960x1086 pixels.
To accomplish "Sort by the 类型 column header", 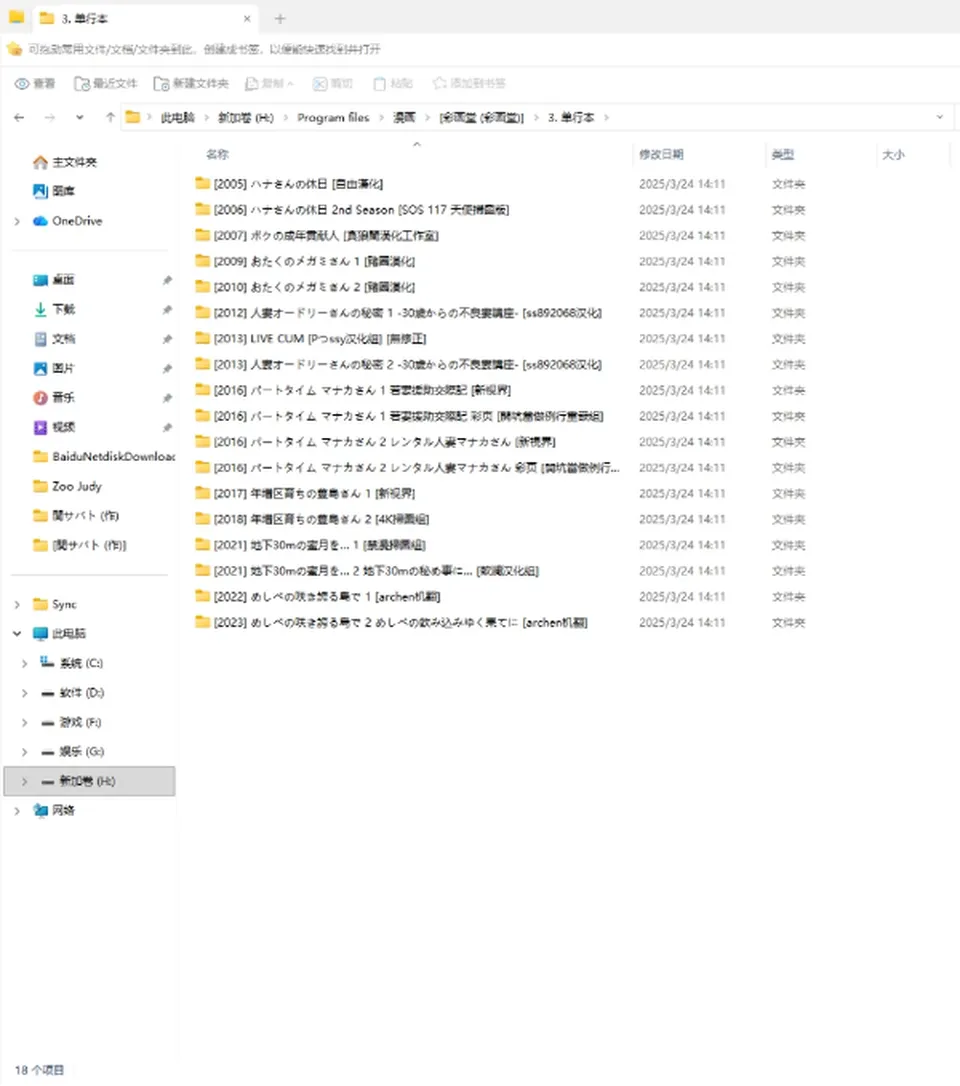I will coord(783,154).
